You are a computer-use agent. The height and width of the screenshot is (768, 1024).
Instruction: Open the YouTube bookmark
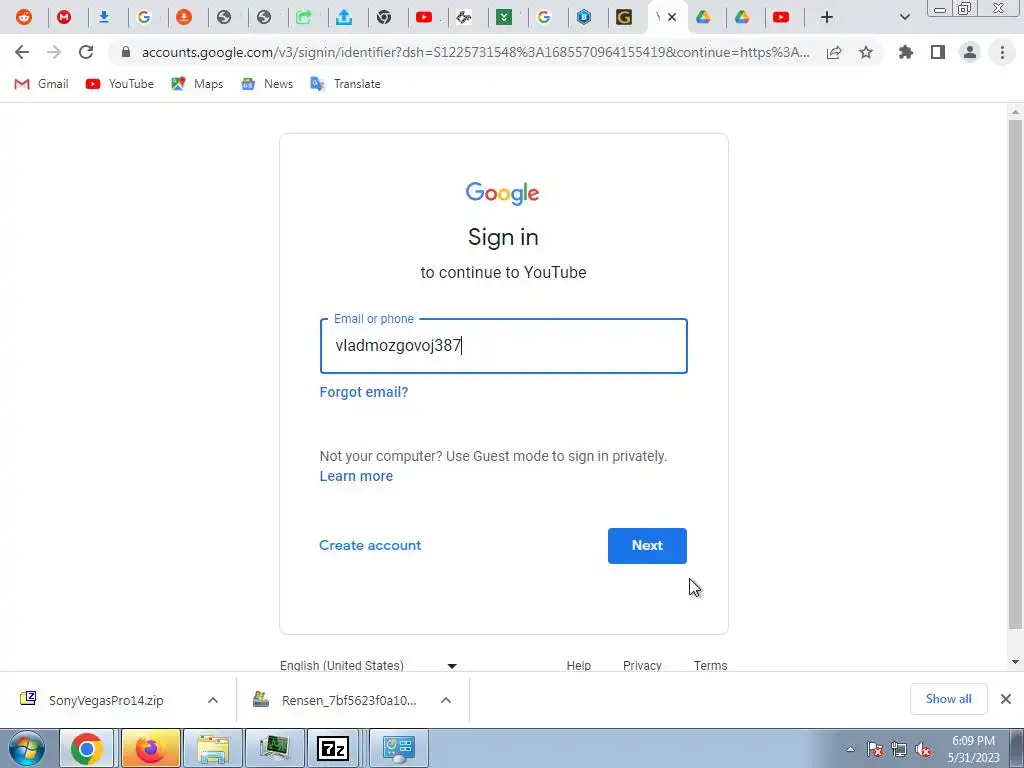click(120, 84)
